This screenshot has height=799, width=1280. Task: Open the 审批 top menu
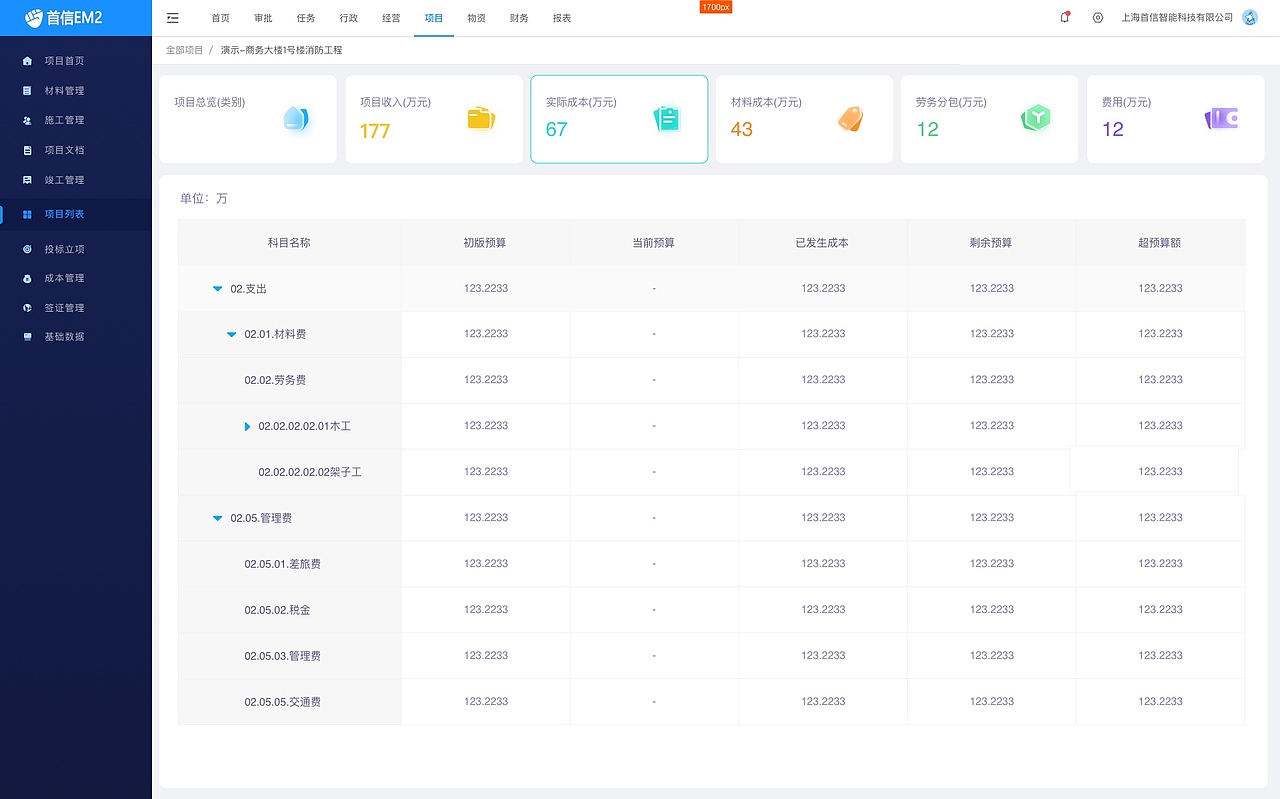click(x=263, y=19)
